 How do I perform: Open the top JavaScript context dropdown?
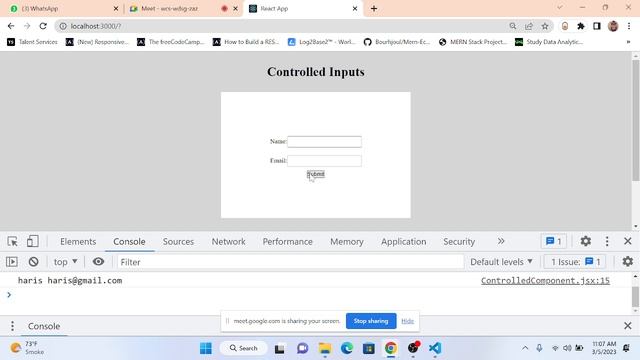tap(65, 262)
